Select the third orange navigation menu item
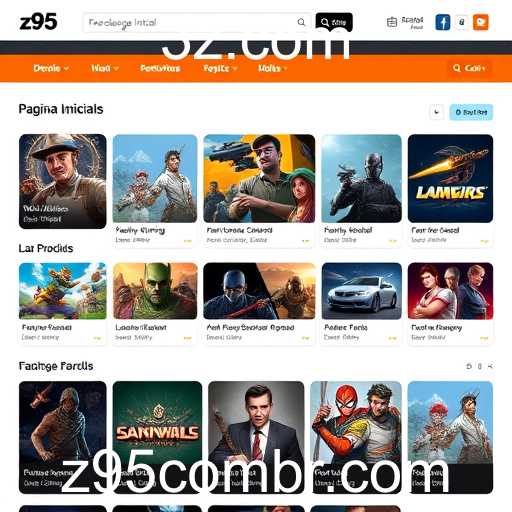The image size is (512, 512). [160, 68]
